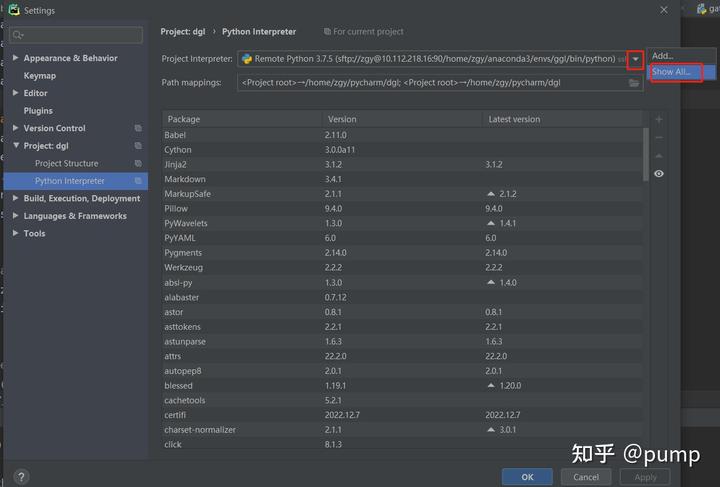Select the attrs package row
Viewport: 720px width, 487px height.
[x=403, y=356]
